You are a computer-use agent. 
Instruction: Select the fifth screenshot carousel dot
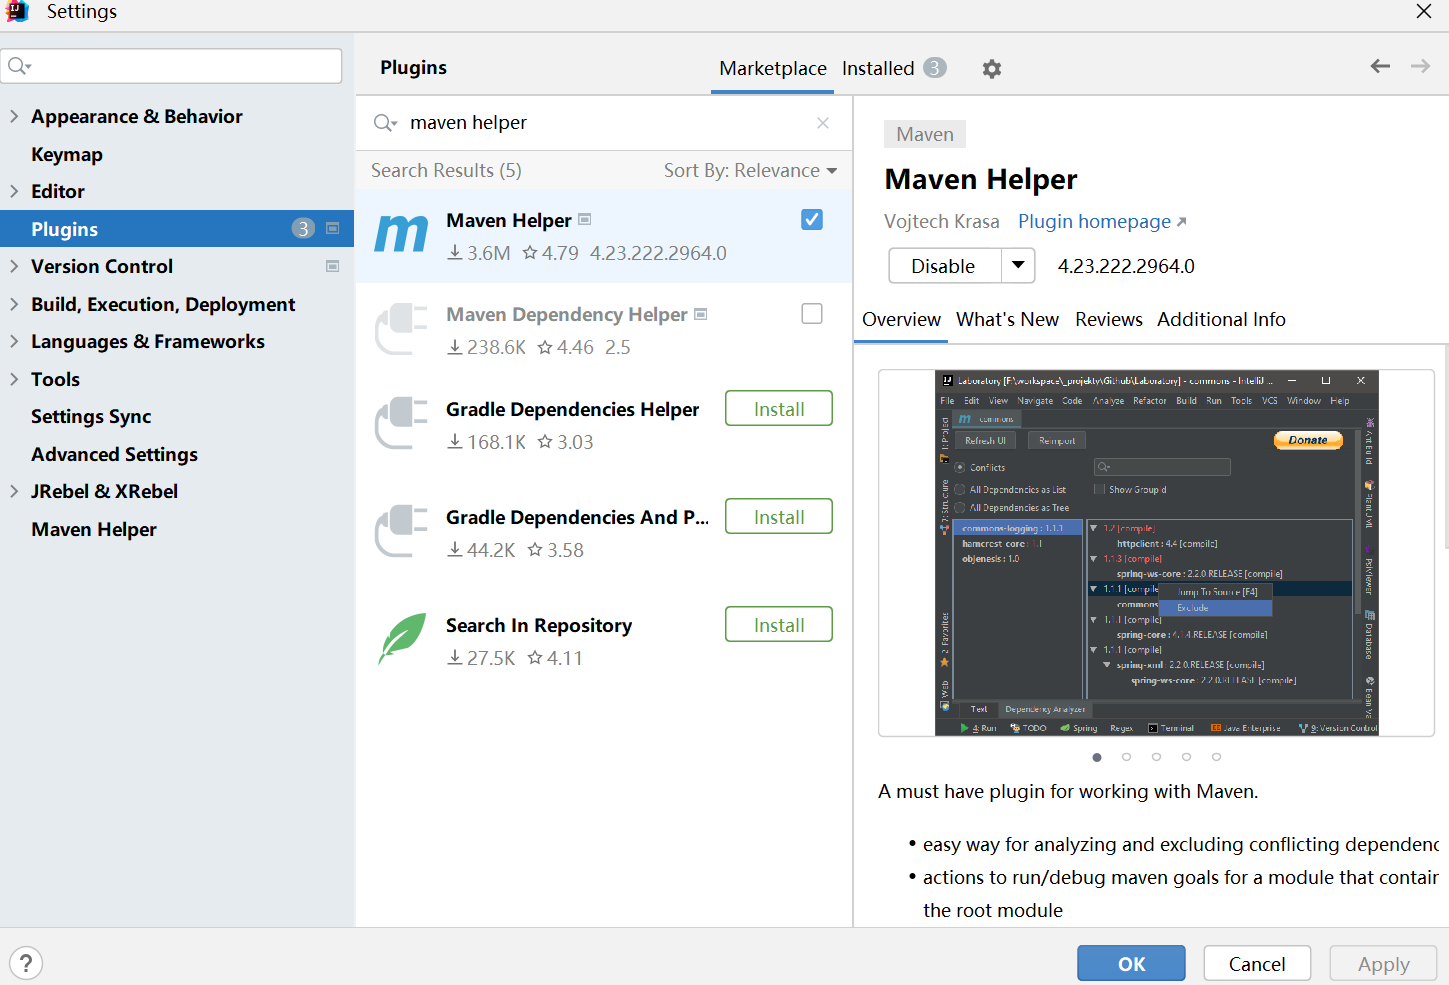tap(1216, 757)
